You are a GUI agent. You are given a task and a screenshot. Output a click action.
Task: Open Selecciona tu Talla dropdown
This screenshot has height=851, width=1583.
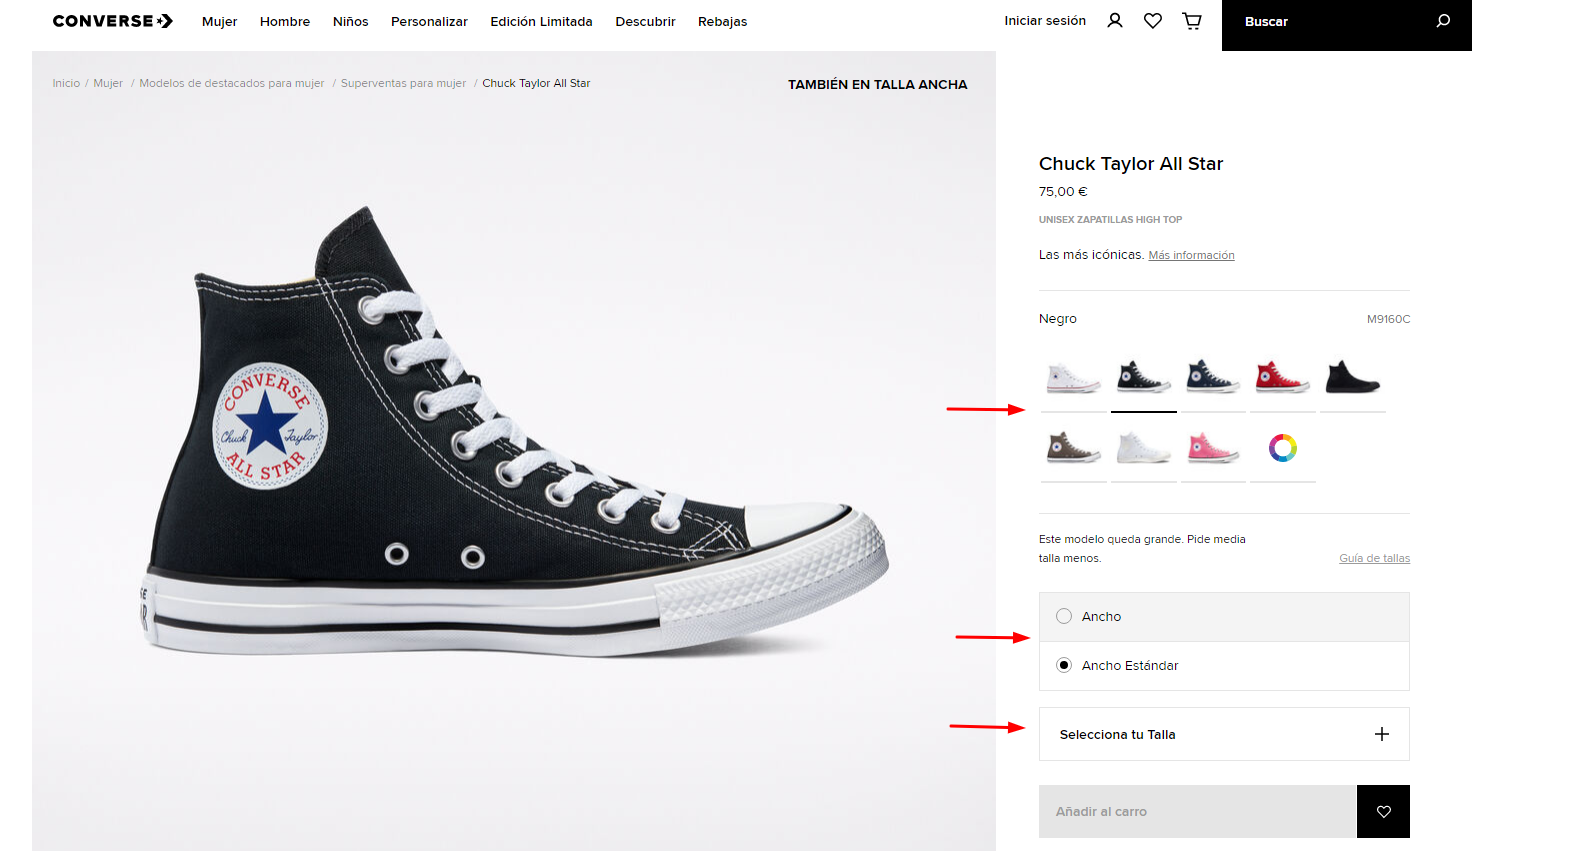pyautogui.click(x=1224, y=734)
